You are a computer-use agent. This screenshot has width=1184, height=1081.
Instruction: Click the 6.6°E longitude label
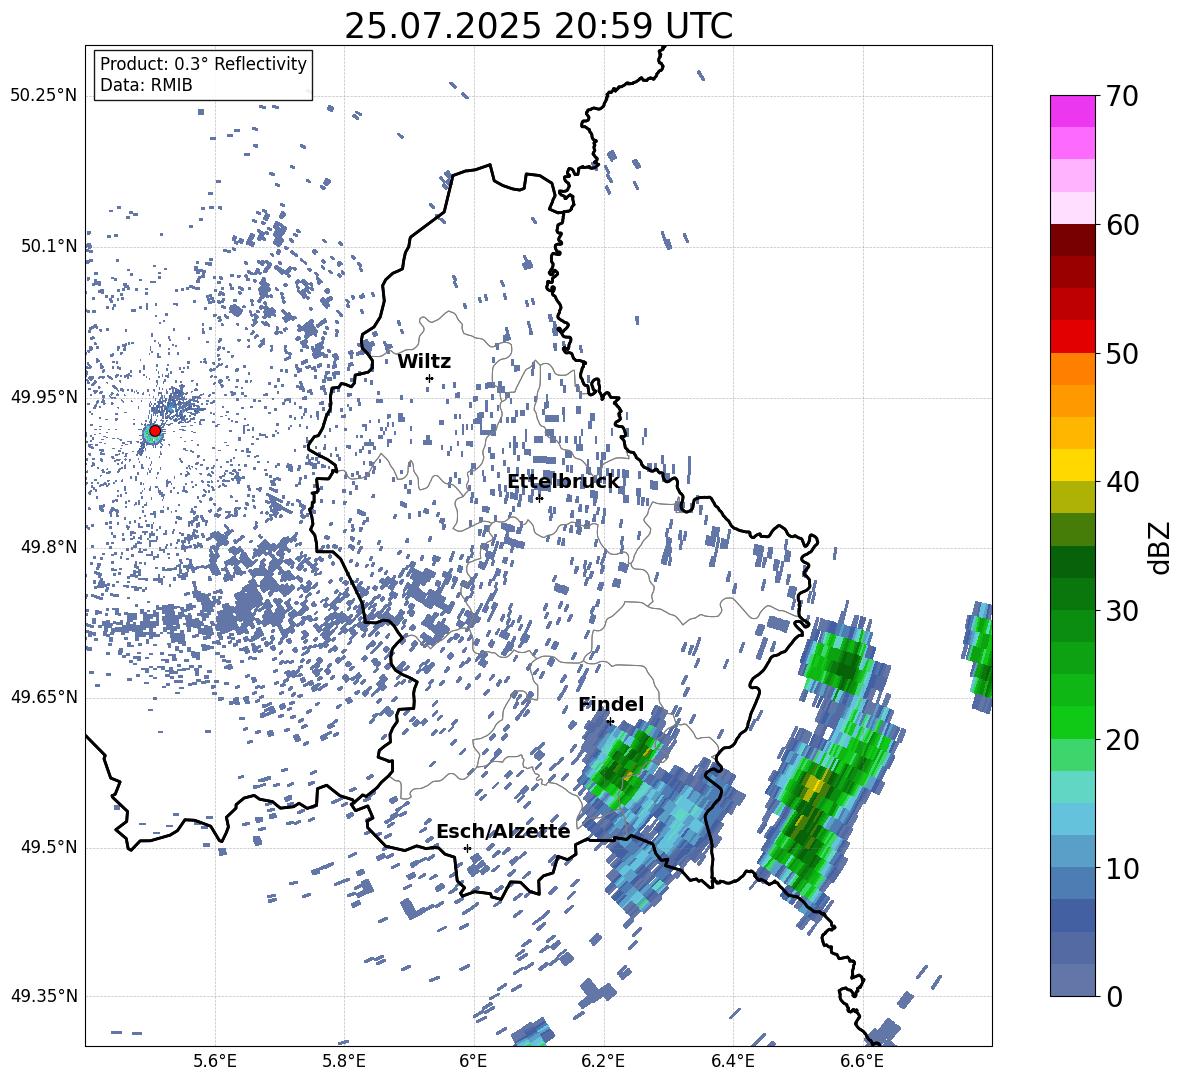[x=862, y=1061]
